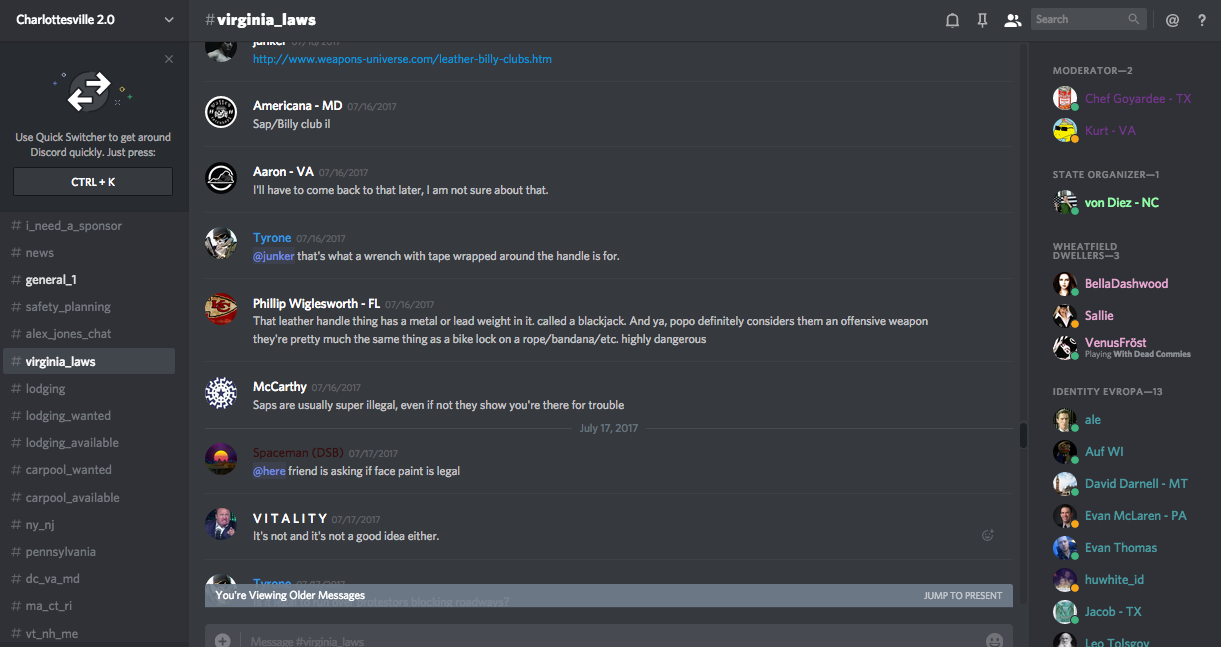The width and height of the screenshot is (1221, 647).
Task: Toggle the member list panel
Action: 1012,20
